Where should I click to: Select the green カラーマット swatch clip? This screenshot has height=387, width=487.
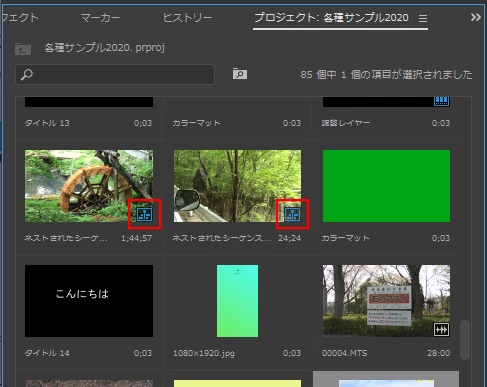tap(386, 186)
